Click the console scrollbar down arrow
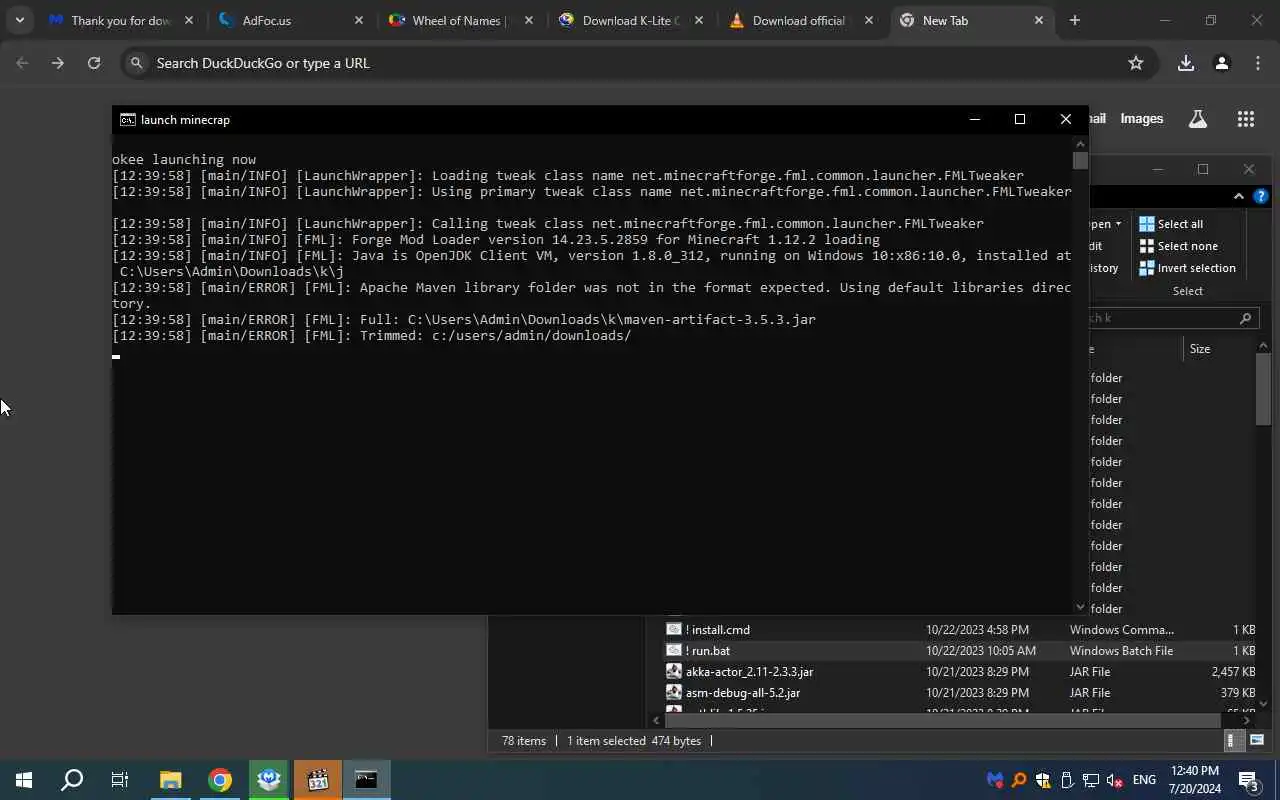Screen dimensions: 1280x800 [1080, 607]
